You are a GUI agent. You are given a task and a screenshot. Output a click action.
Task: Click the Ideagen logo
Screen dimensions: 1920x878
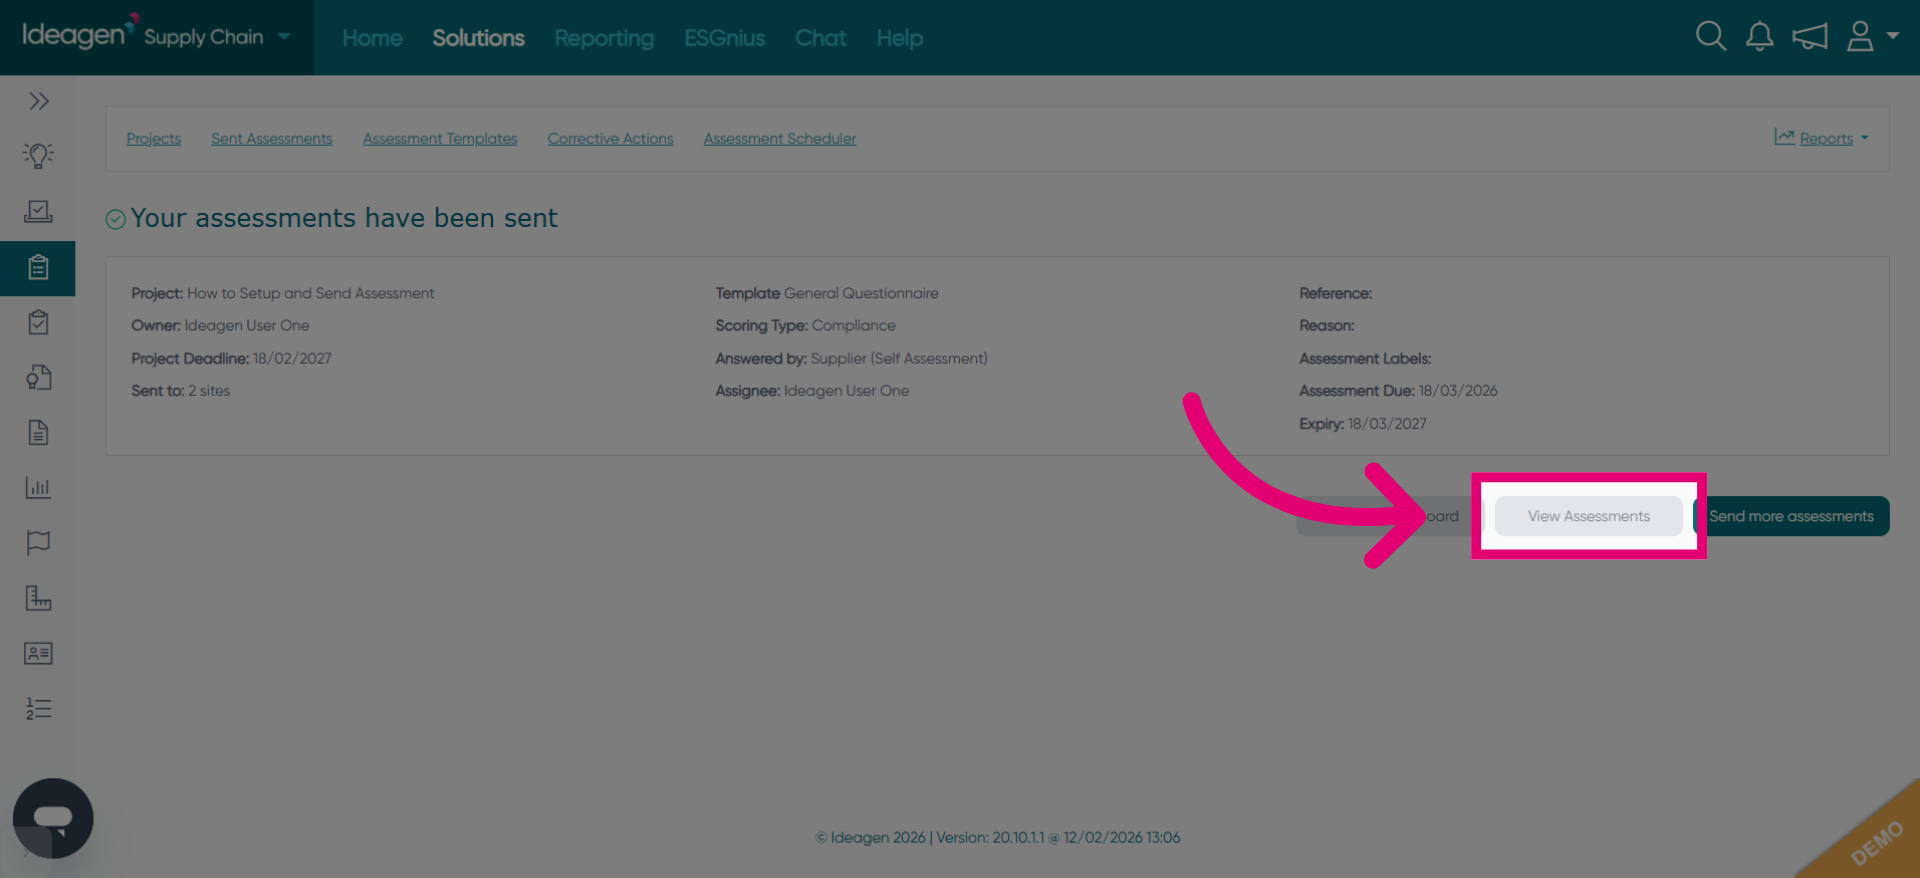coord(79,34)
